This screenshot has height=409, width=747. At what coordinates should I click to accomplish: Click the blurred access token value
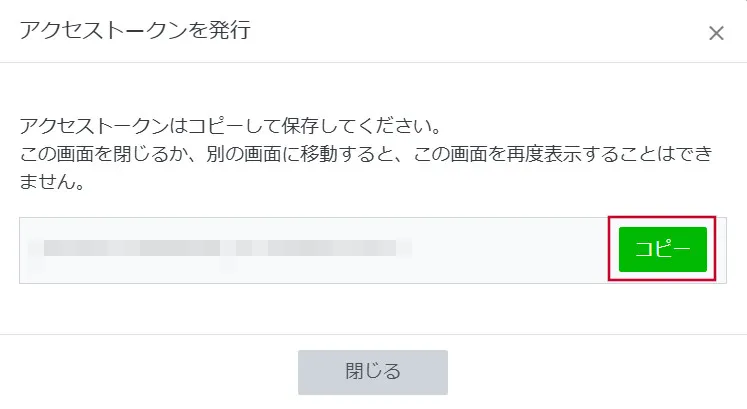[220, 248]
